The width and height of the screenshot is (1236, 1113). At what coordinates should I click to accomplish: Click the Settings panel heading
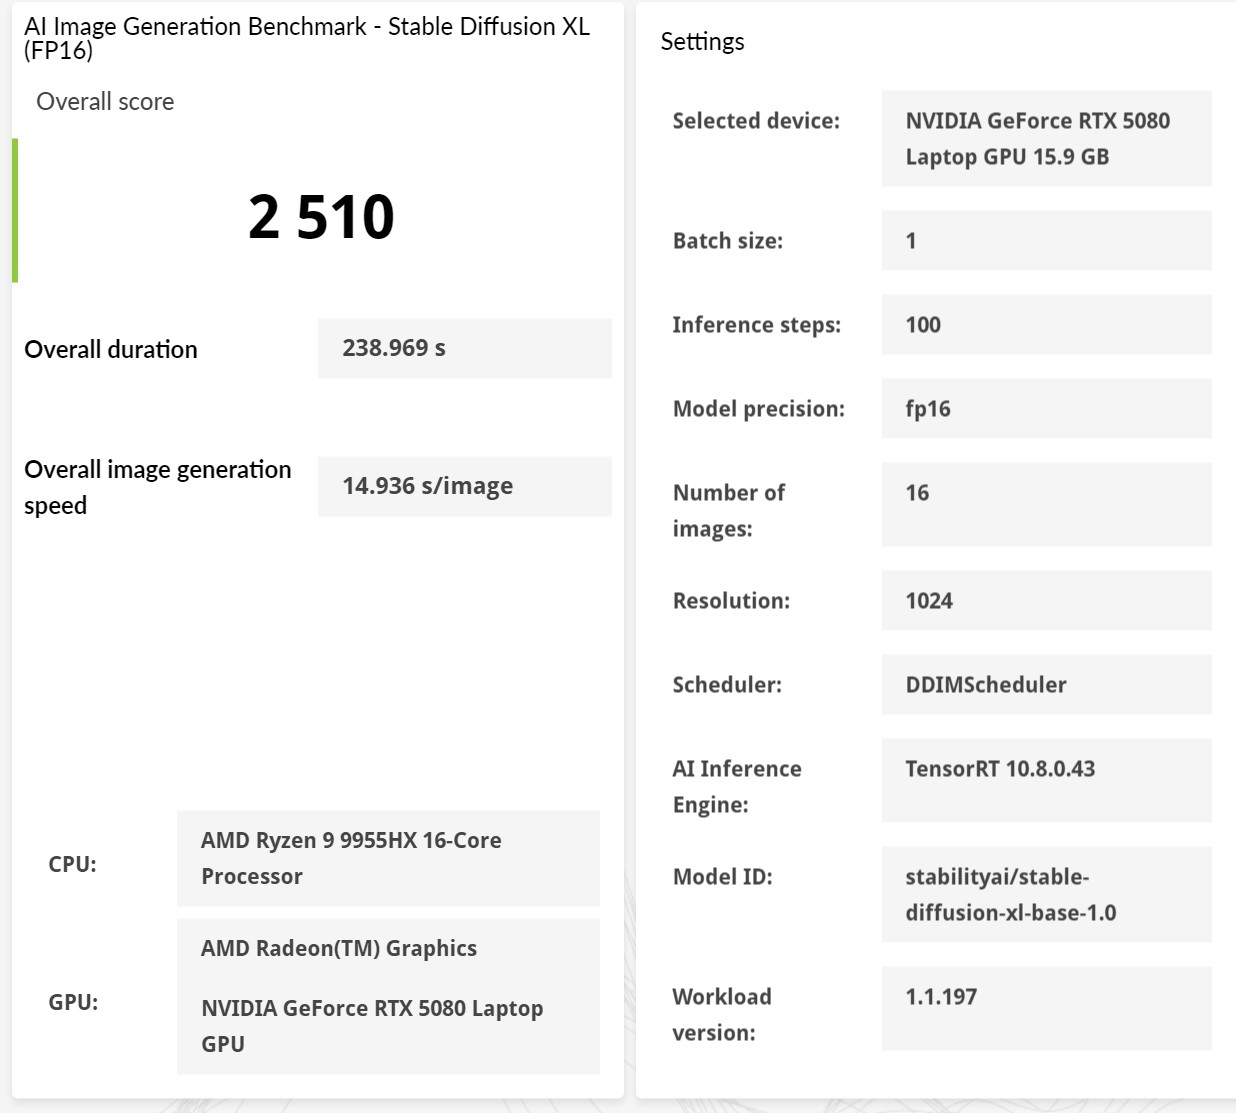click(x=702, y=42)
